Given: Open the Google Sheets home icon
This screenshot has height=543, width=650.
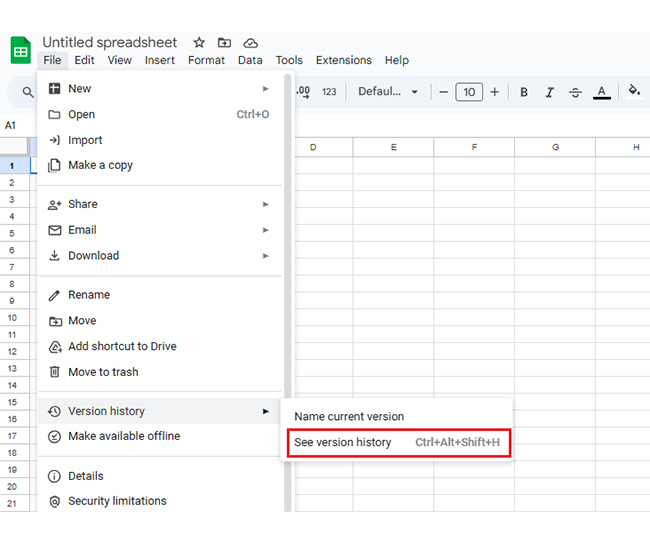Looking at the screenshot, I should click(20, 51).
